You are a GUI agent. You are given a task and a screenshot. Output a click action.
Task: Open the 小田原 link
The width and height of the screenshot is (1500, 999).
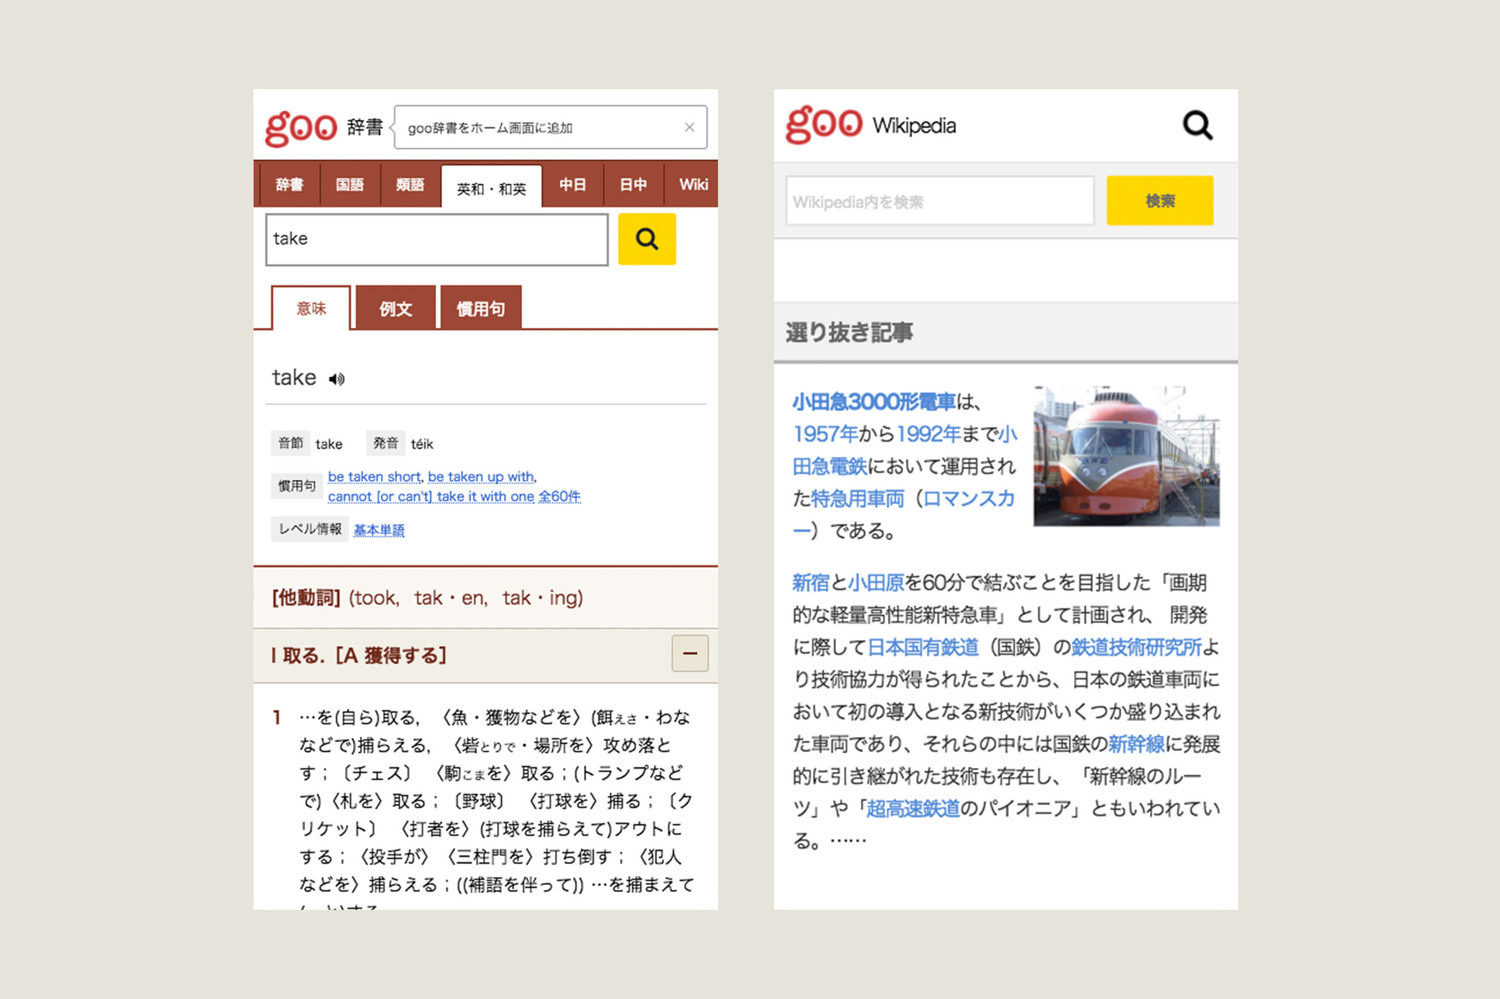pos(876,582)
